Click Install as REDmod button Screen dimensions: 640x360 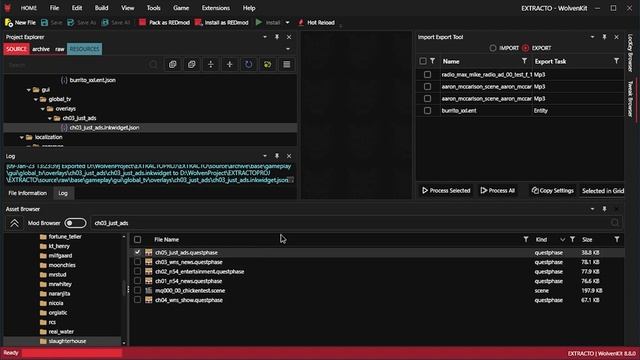222,22
